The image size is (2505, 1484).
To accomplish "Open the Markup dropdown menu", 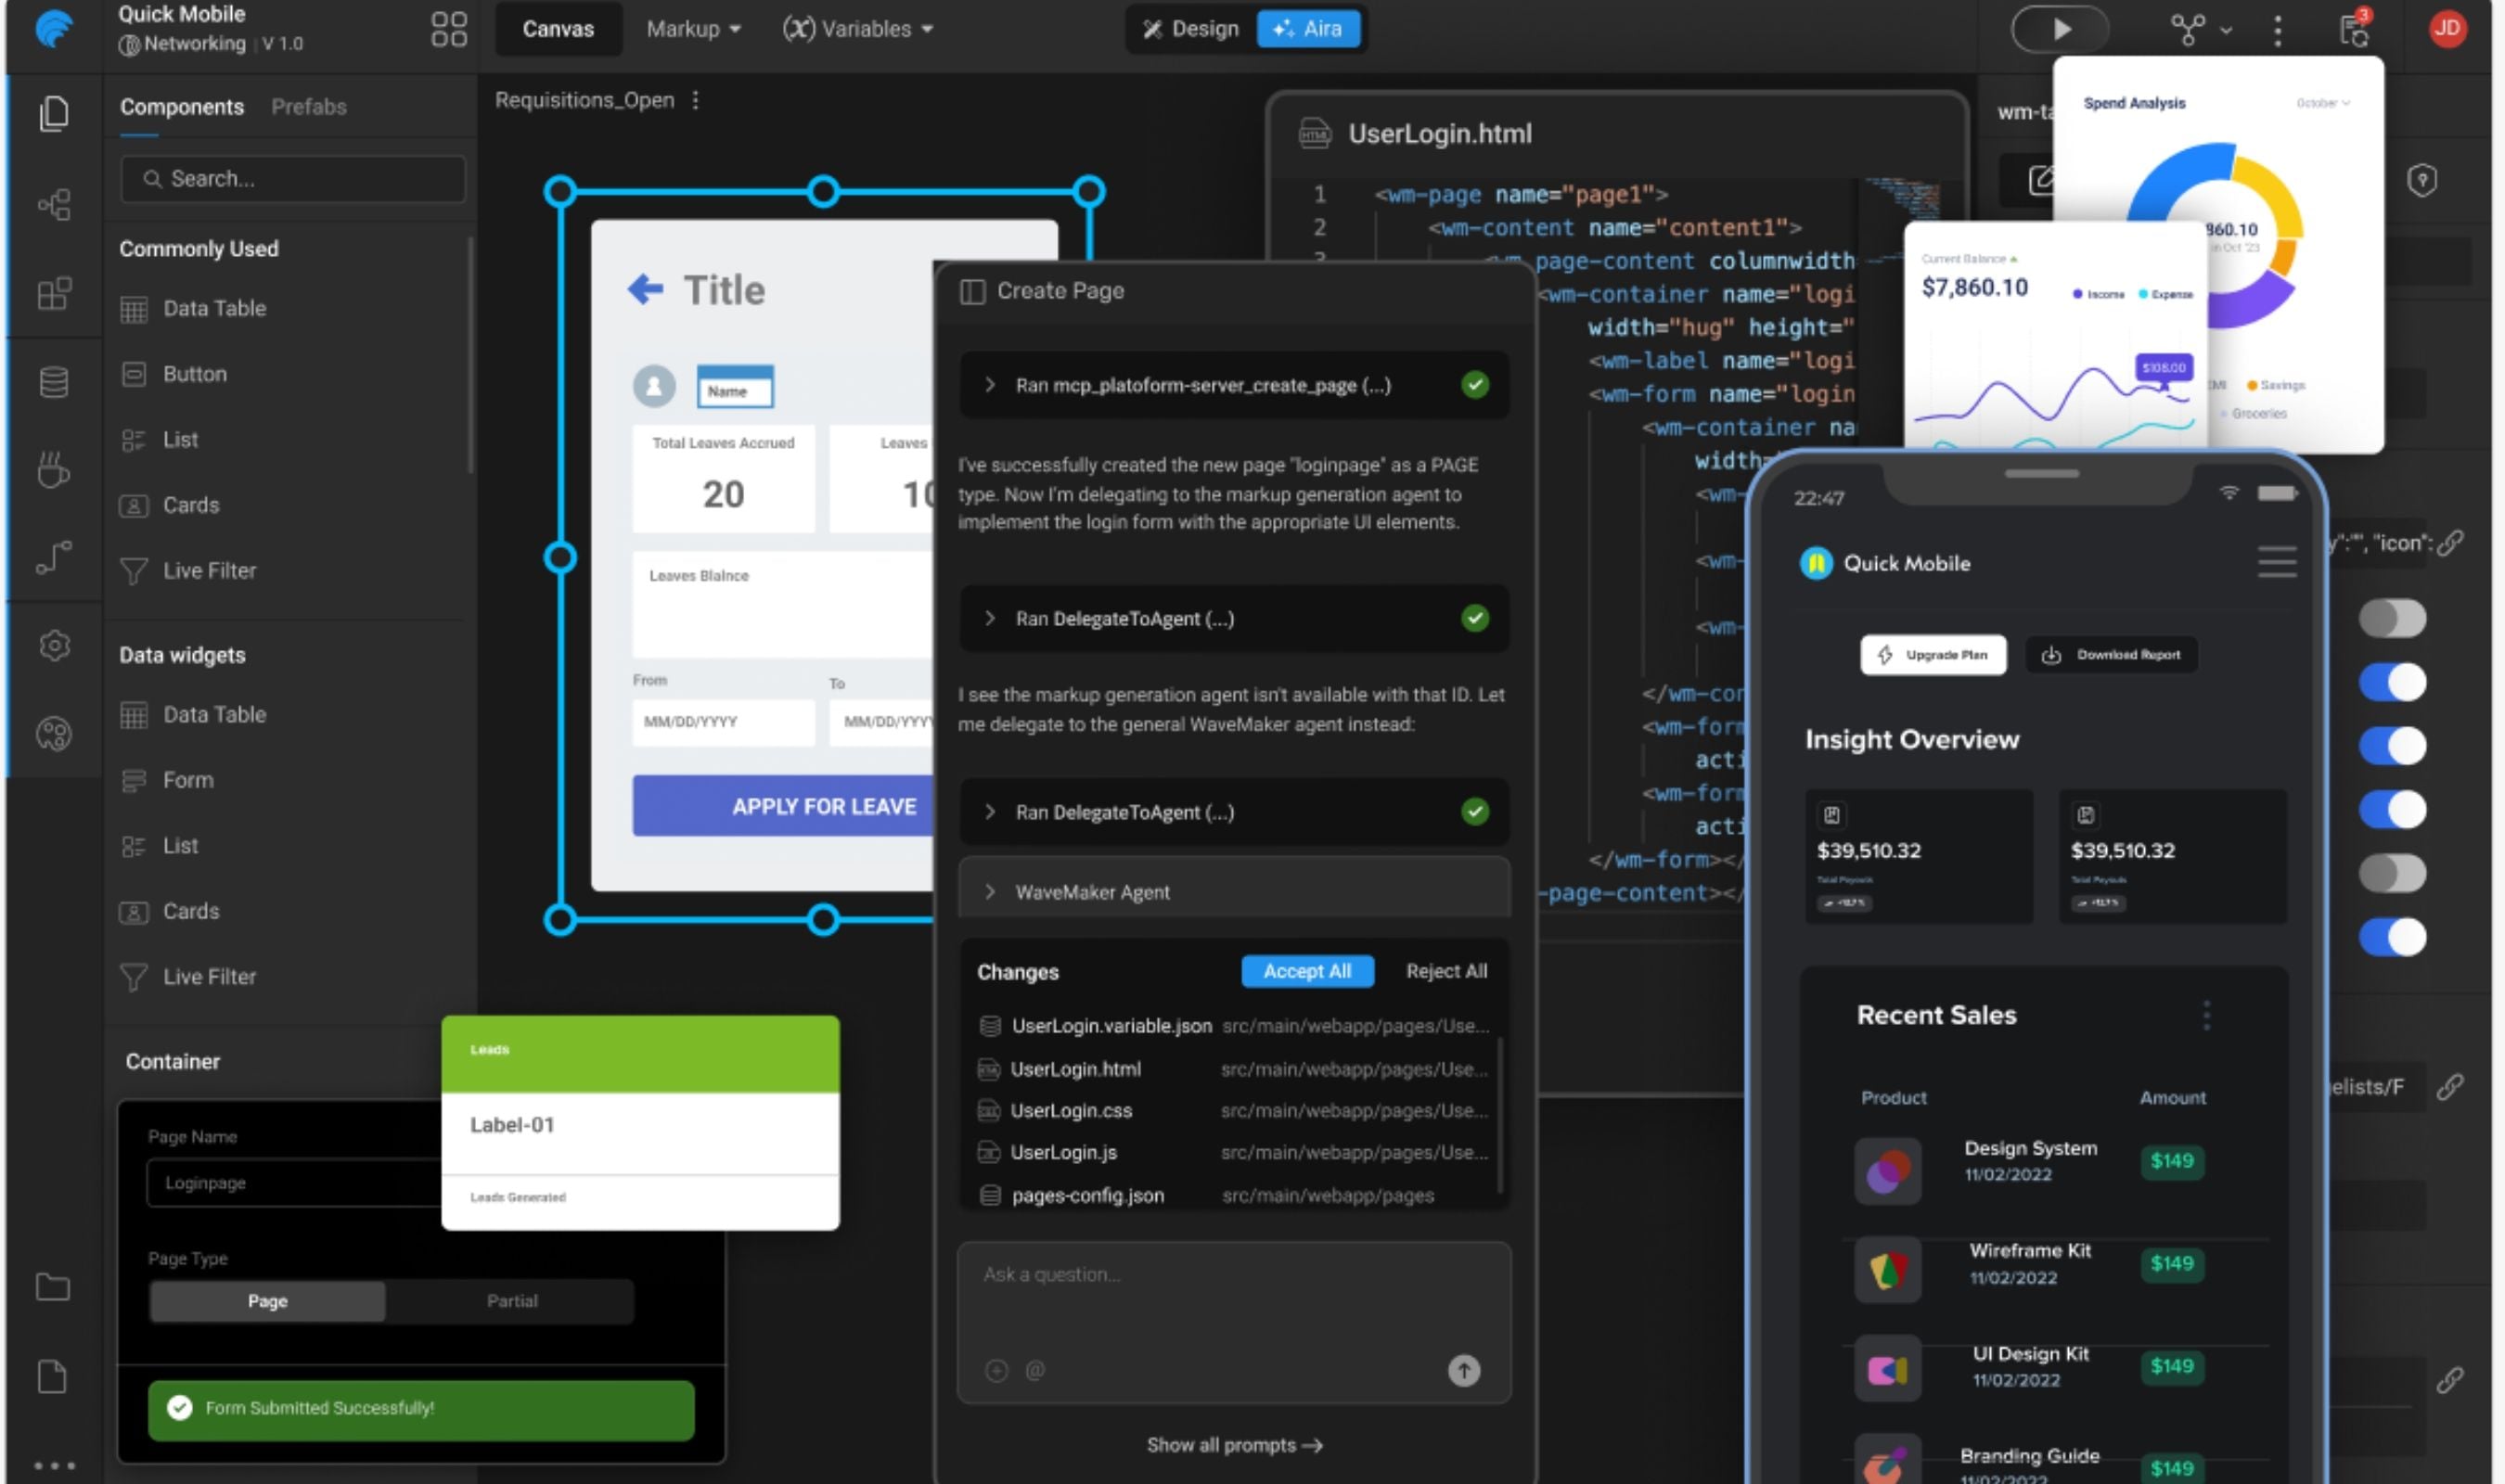I will coord(693,29).
